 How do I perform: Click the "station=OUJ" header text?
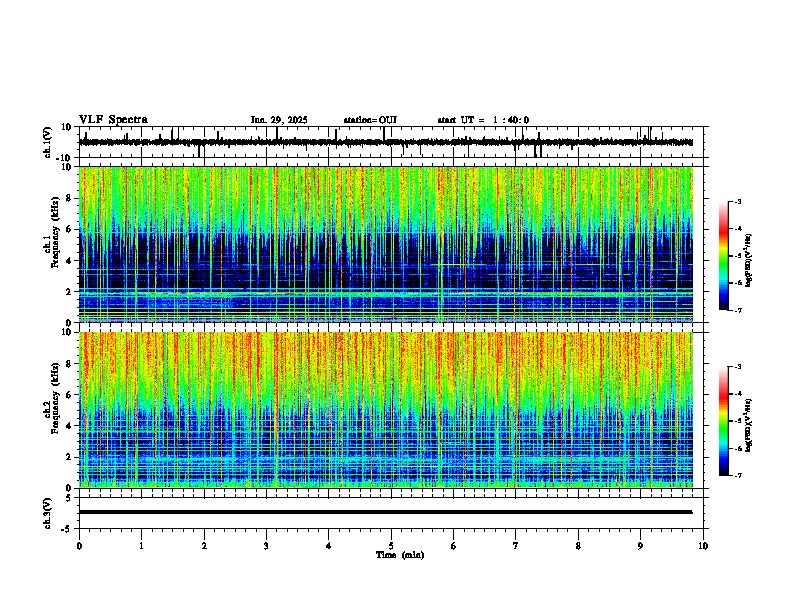(x=370, y=120)
